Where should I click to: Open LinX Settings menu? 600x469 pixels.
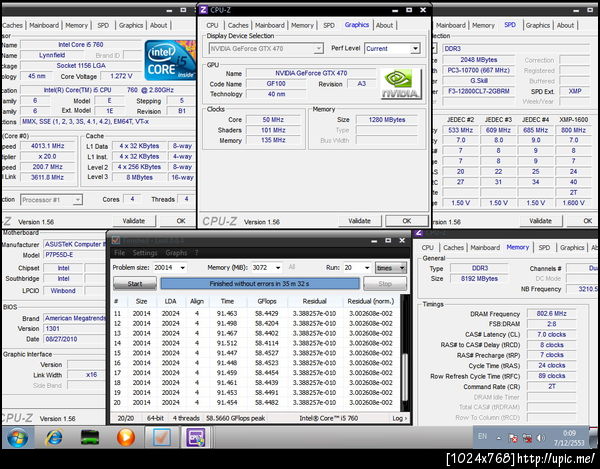[x=145, y=252]
